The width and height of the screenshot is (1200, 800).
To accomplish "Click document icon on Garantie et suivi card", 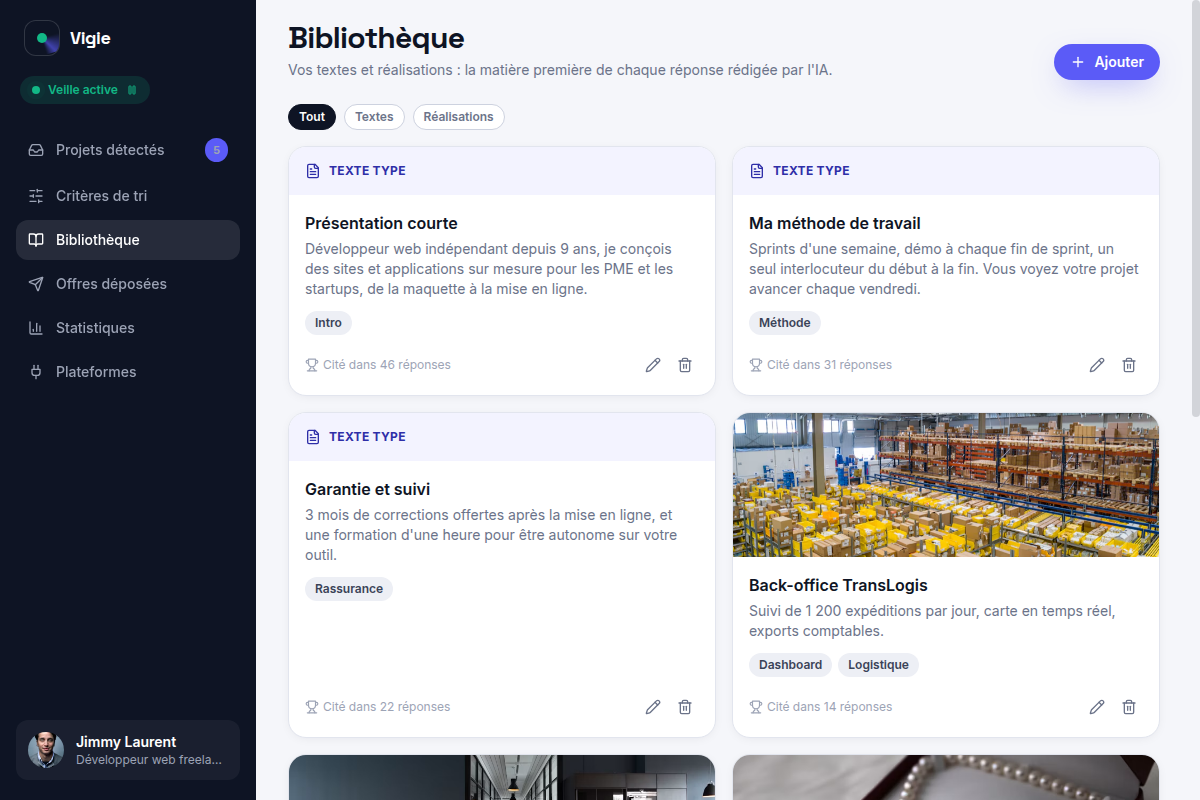I will [x=313, y=437].
